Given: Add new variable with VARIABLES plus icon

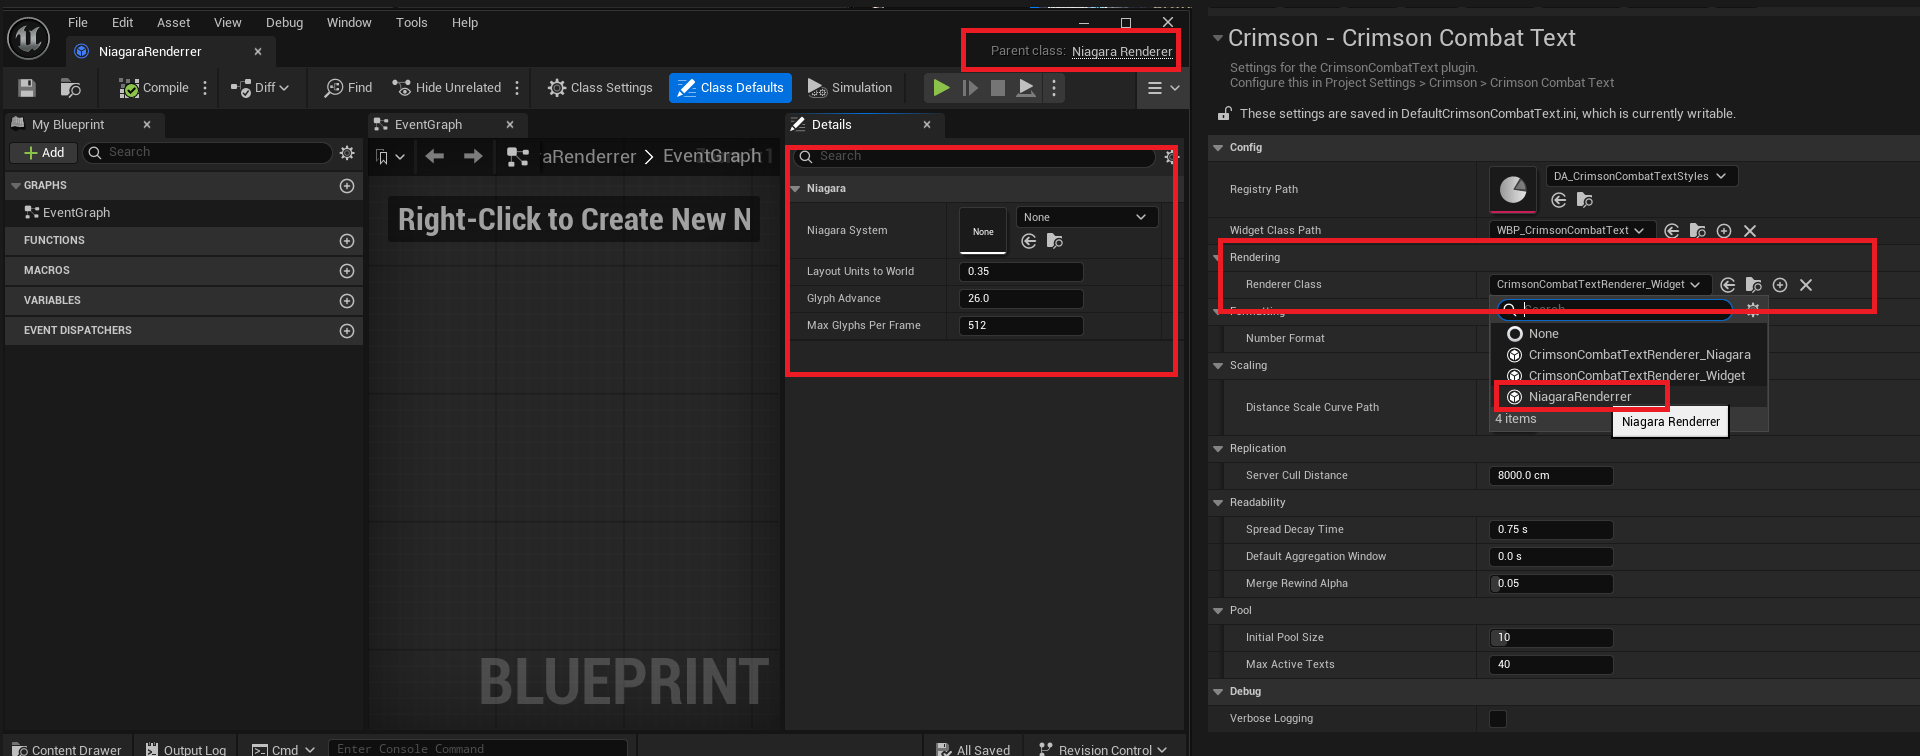Looking at the screenshot, I should point(347,301).
